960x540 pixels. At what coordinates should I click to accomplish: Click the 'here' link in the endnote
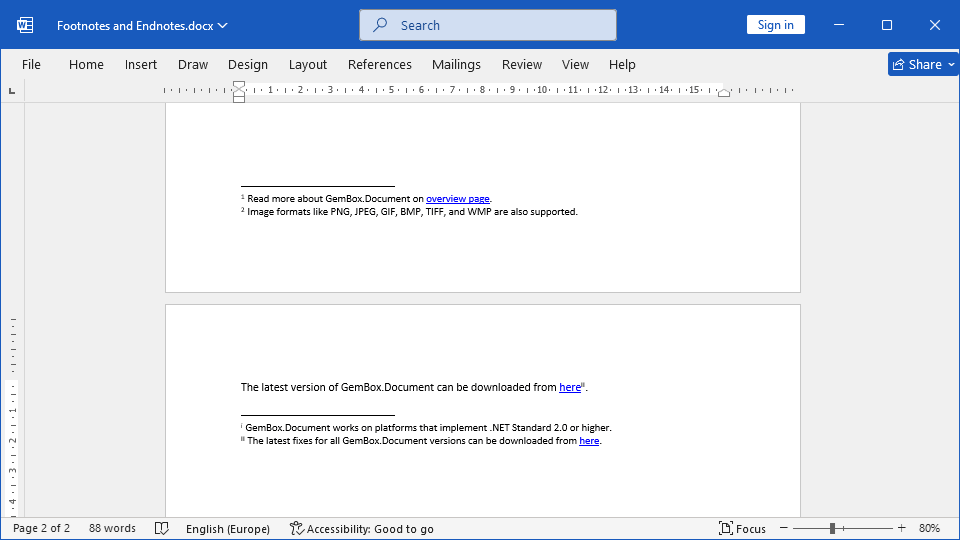[x=589, y=441]
